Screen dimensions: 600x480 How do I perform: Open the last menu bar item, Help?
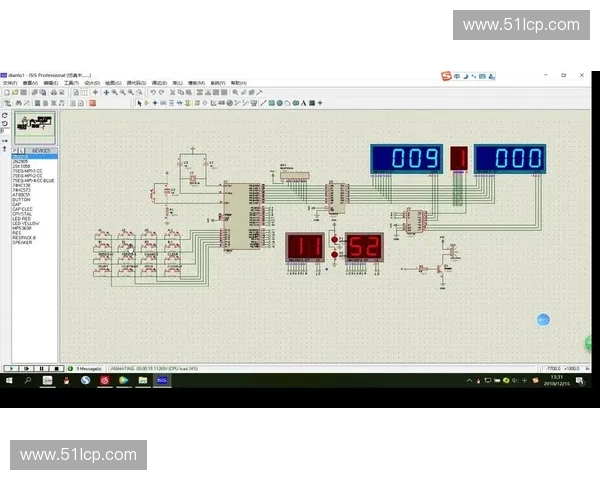tap(238, 83)
